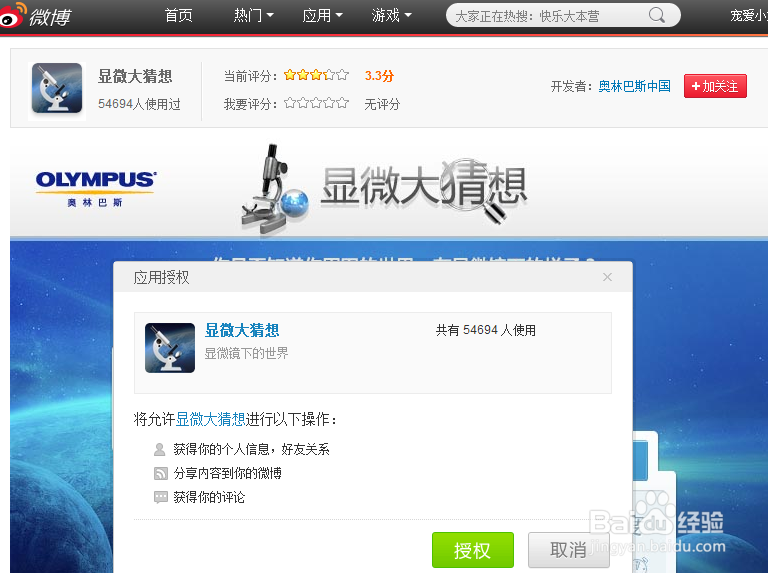Click 共有 54694 人使用 text in dialog

click(486, 331)
